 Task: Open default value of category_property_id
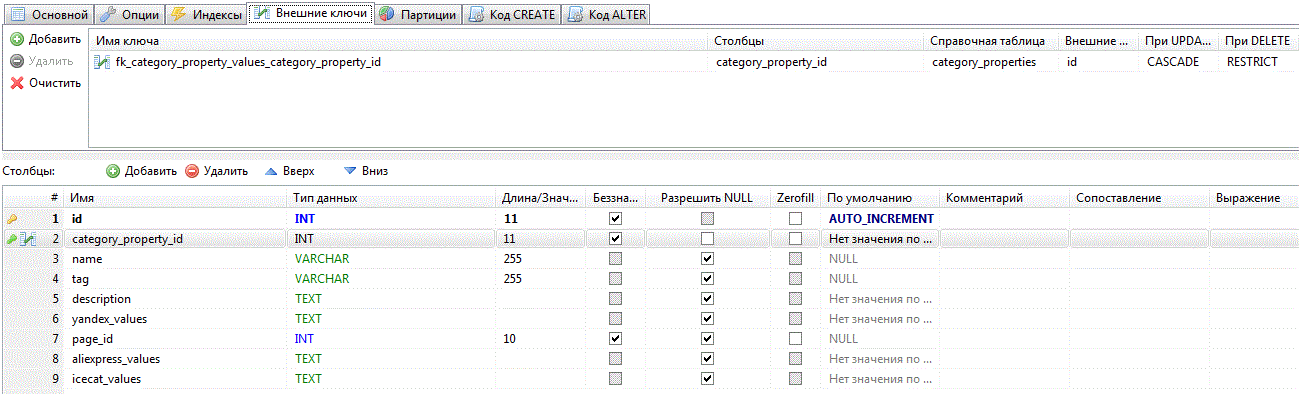pos(881,239)
